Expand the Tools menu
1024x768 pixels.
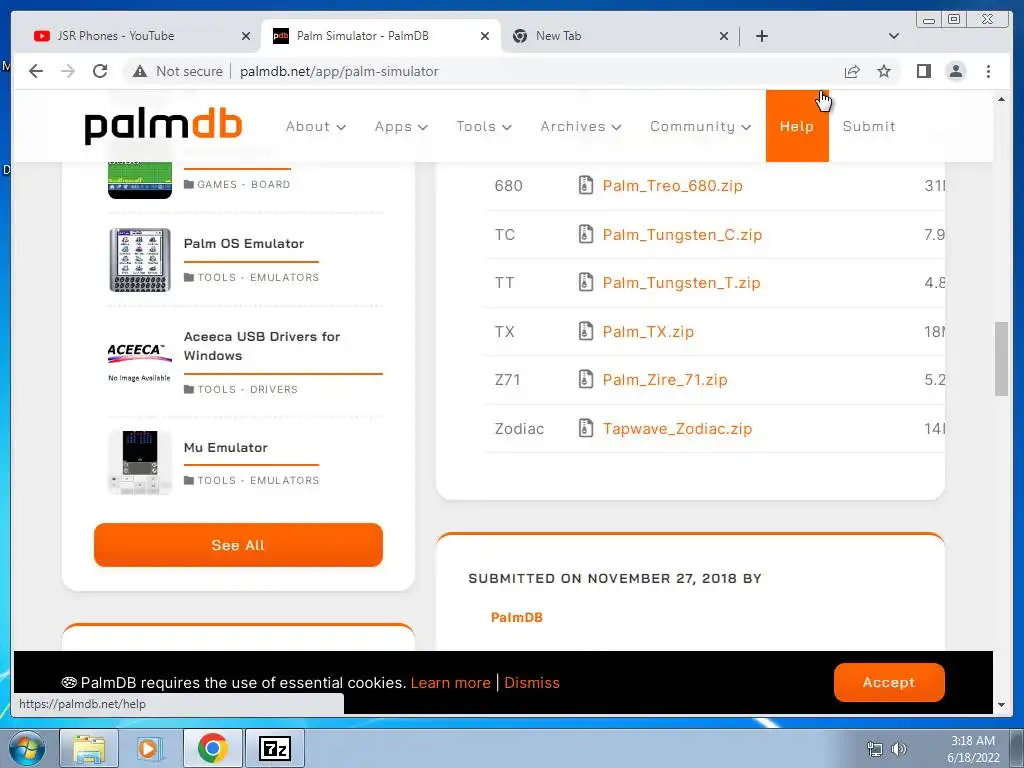click(x=484, y=127)
